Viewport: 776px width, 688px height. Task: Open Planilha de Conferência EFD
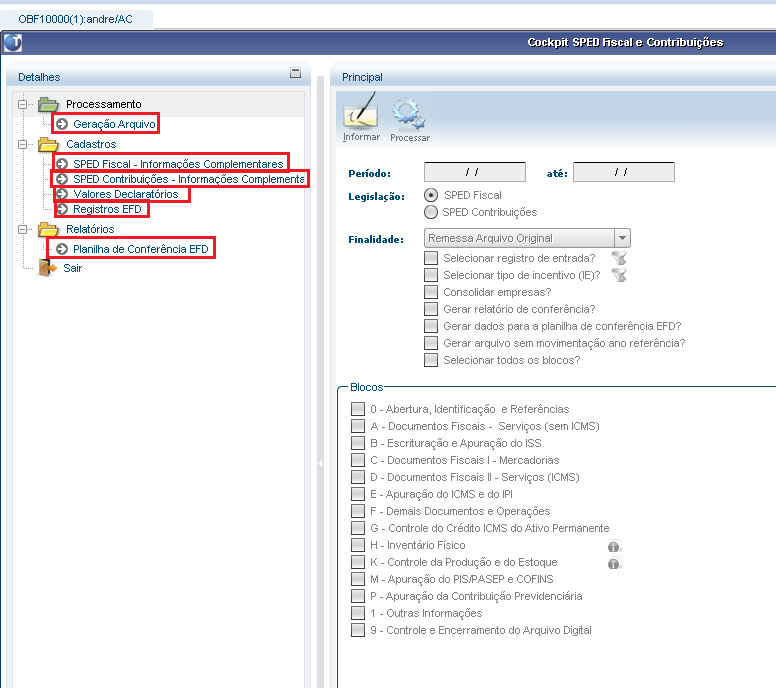click(141, 249)
